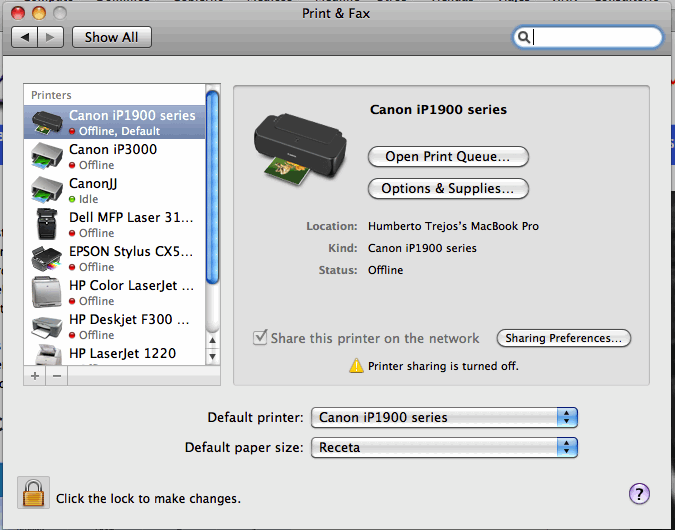Open help with the question mark button
Screen dimensions: 675x530
639,493
